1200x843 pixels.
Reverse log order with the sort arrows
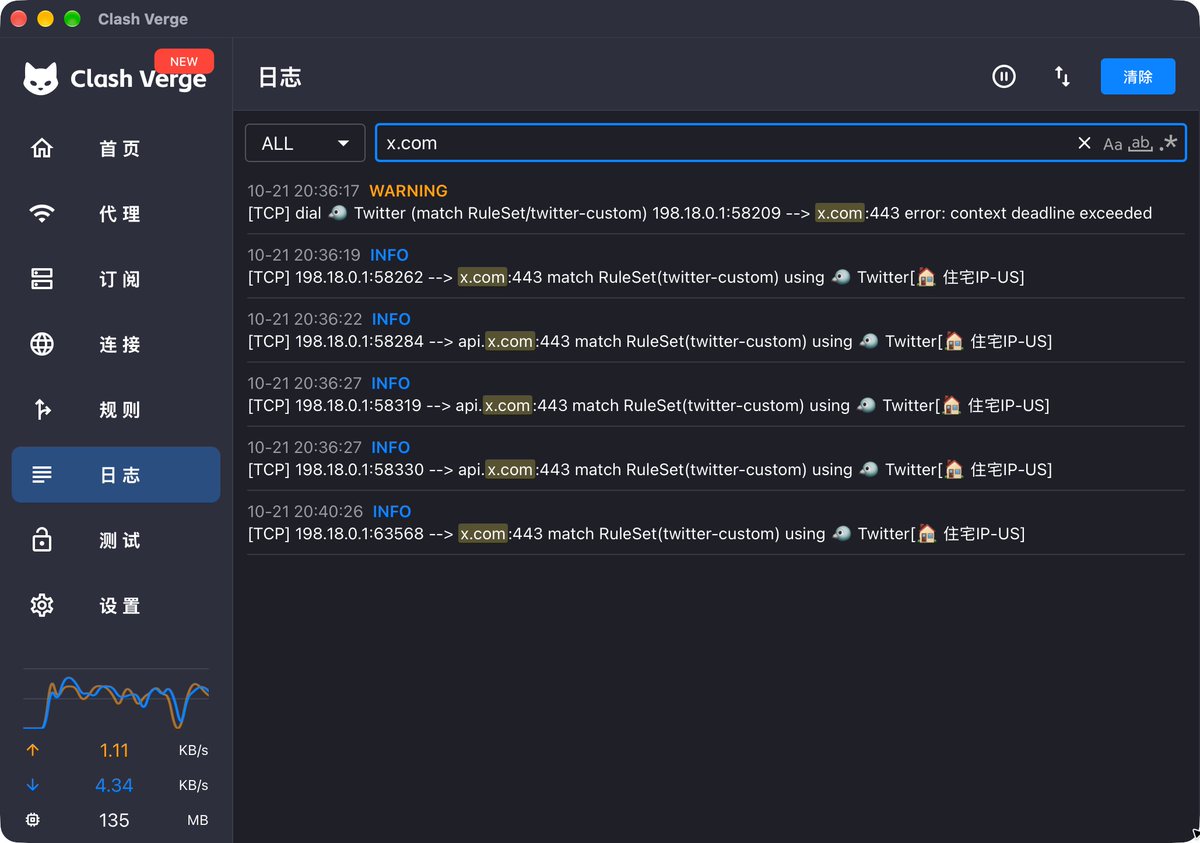[x=1062, y=76]
